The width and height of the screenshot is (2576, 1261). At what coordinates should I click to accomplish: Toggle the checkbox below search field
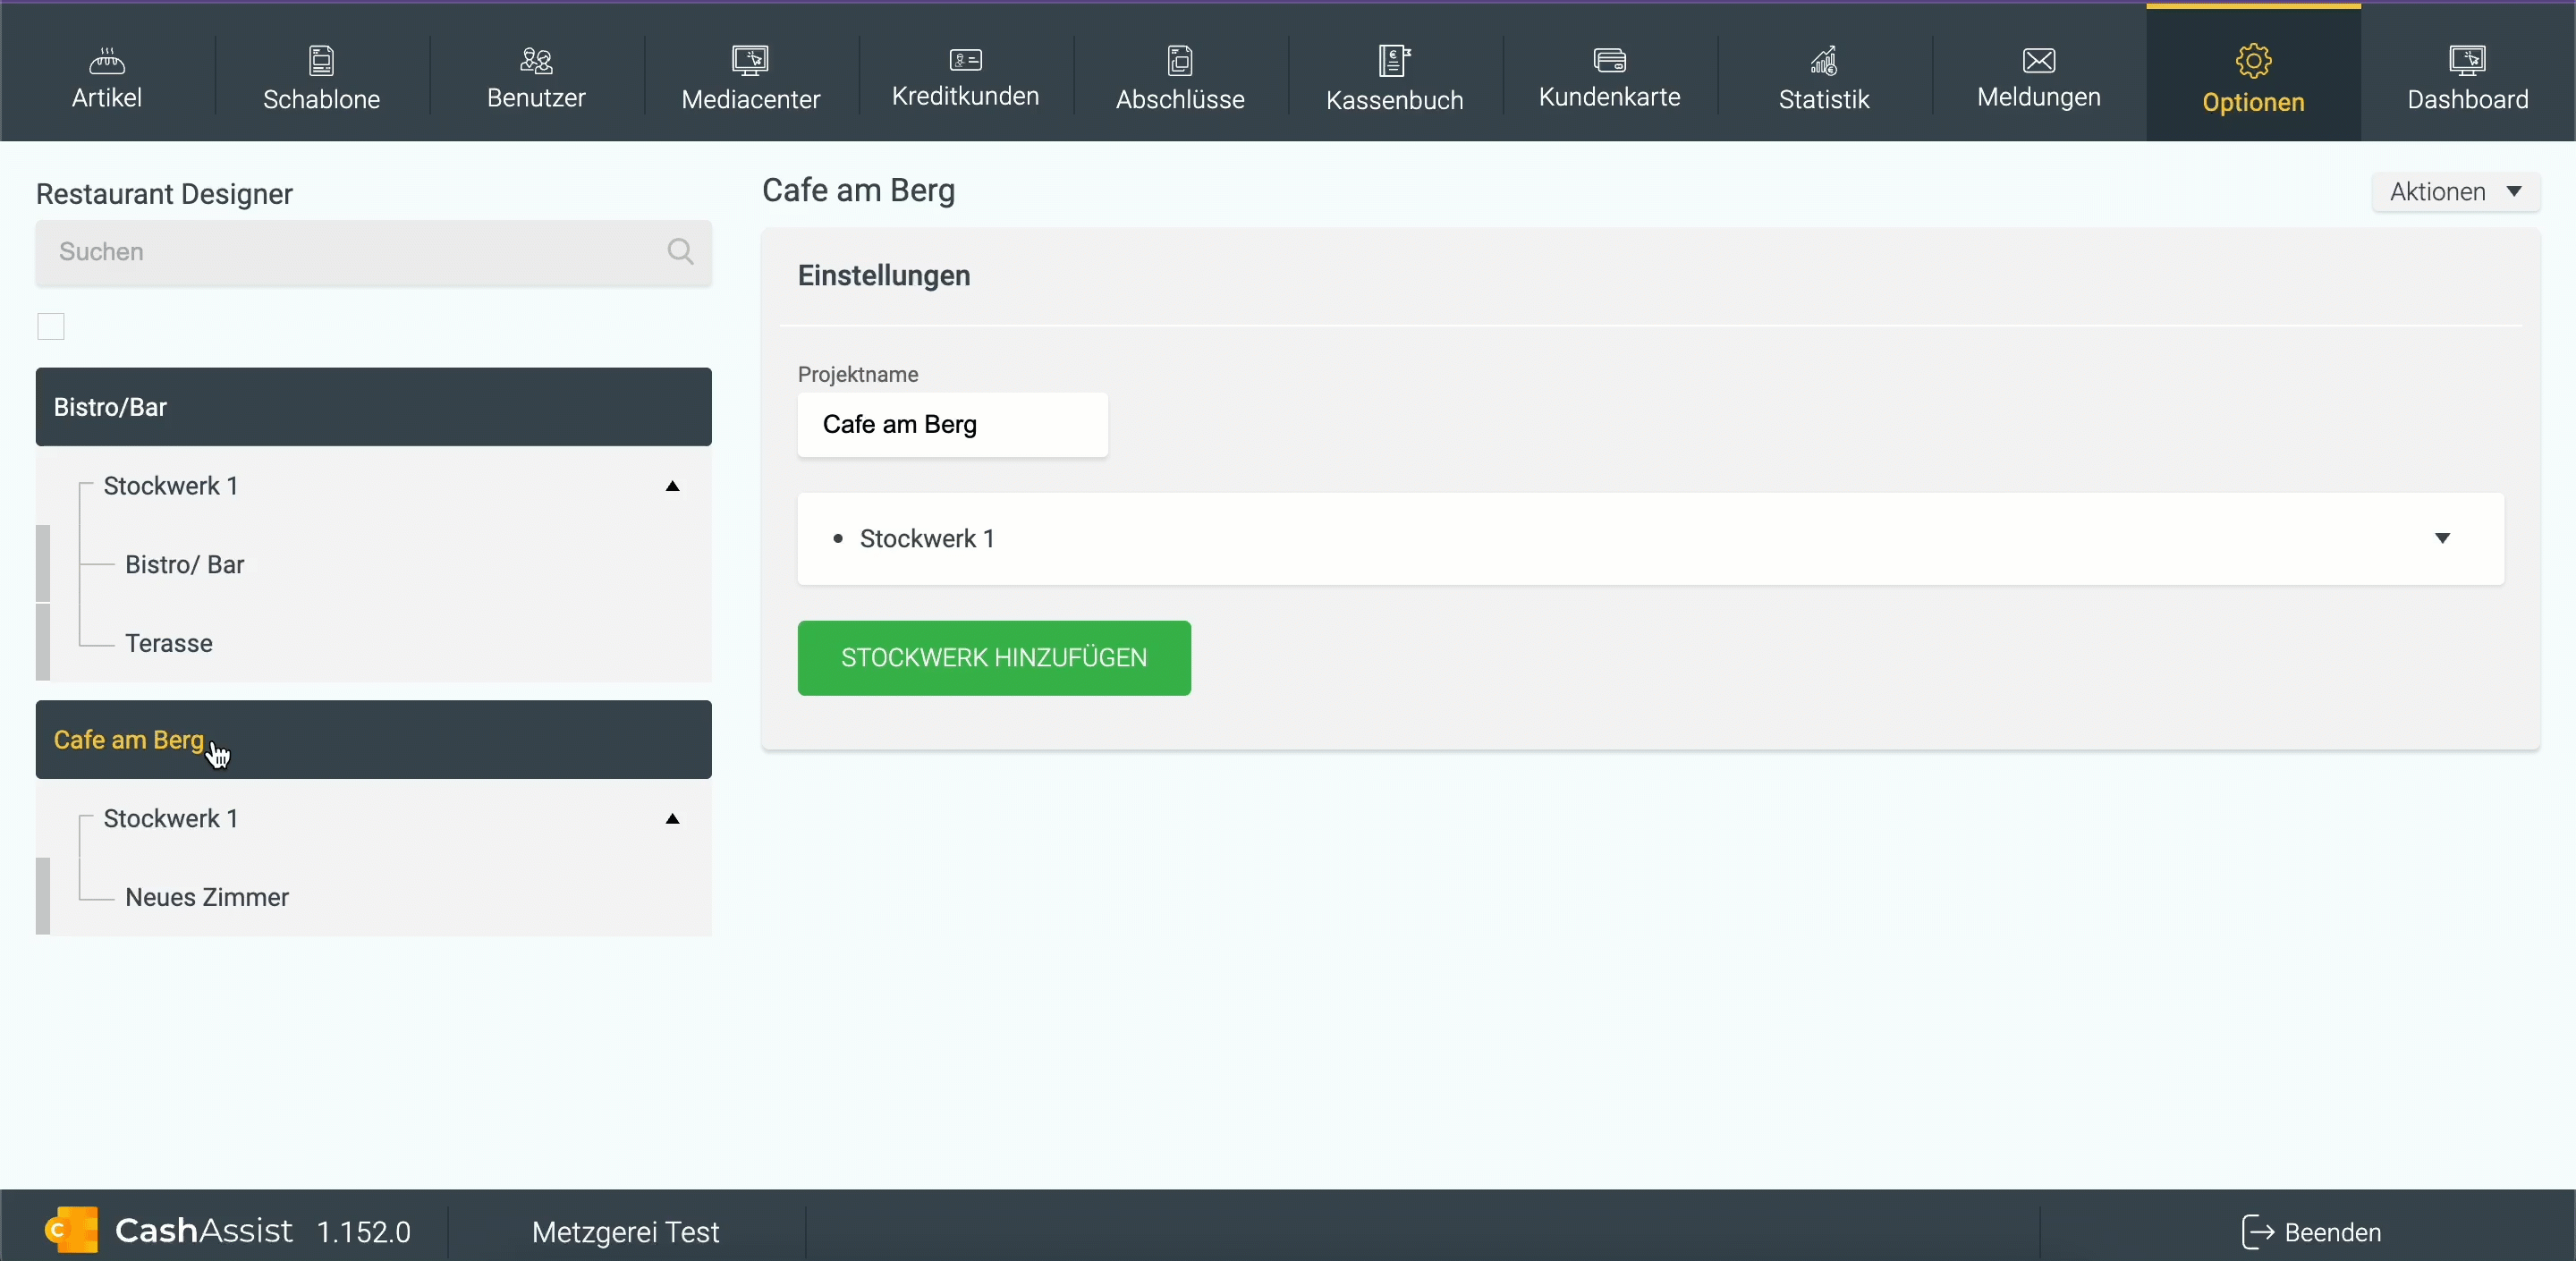point(51,327)
